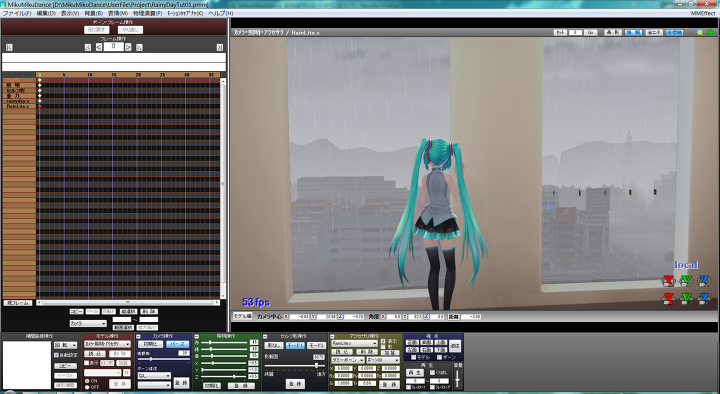Go to the previous keyframe
The height and width of the screenshot is (394, 720).
pos(88,47)
